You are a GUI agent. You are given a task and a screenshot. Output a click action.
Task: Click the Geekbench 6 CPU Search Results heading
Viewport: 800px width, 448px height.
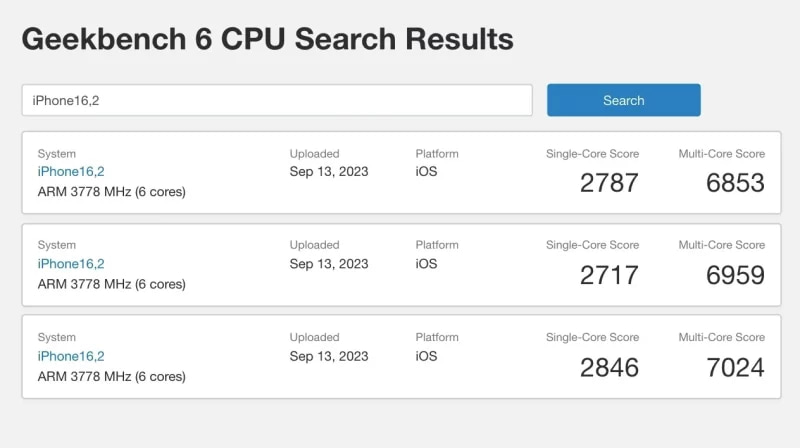pos(267,39)
